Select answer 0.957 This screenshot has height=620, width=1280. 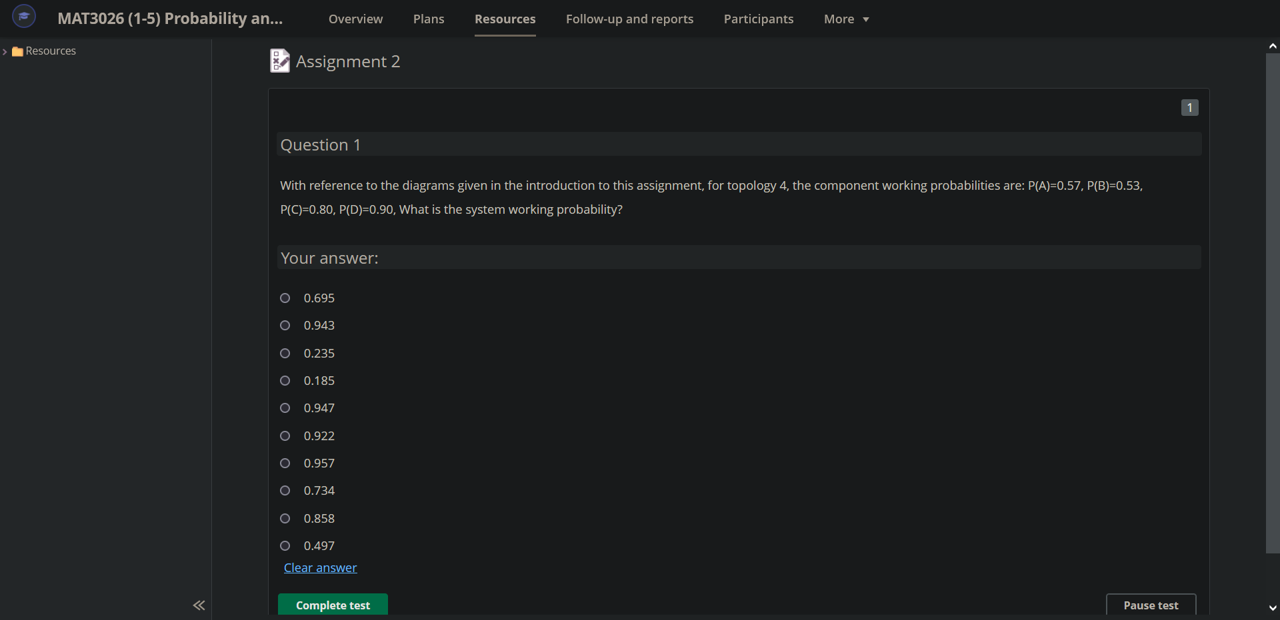click(x=285, y=463)
